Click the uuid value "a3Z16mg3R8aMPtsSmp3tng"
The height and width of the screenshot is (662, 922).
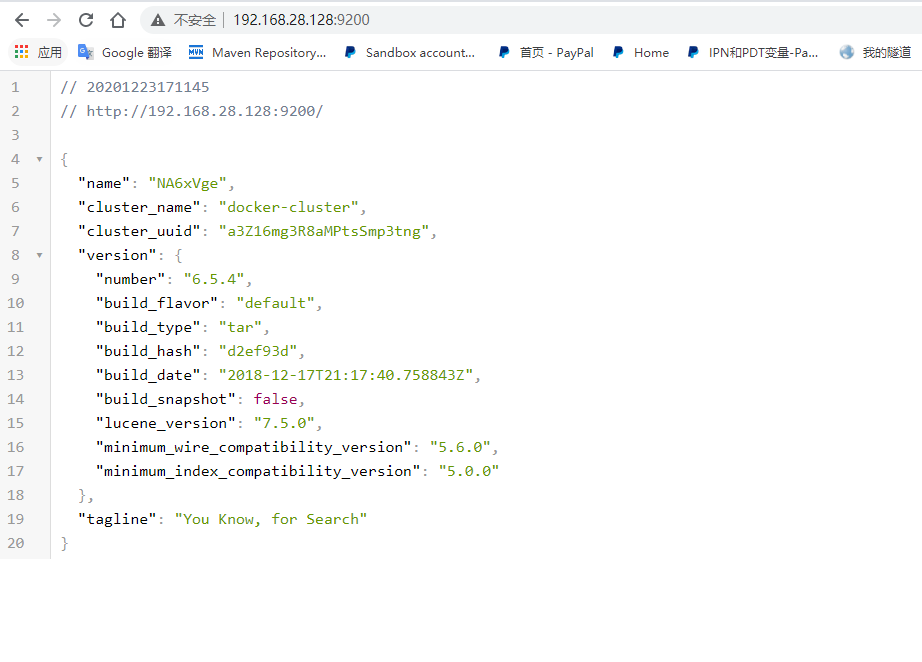[323, 232]
